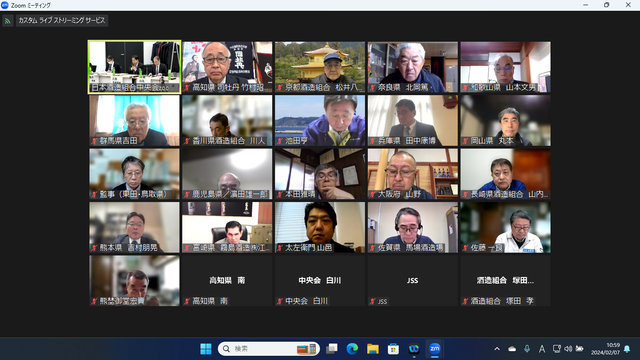Open Task View from the taskbar

coord(331,349)
